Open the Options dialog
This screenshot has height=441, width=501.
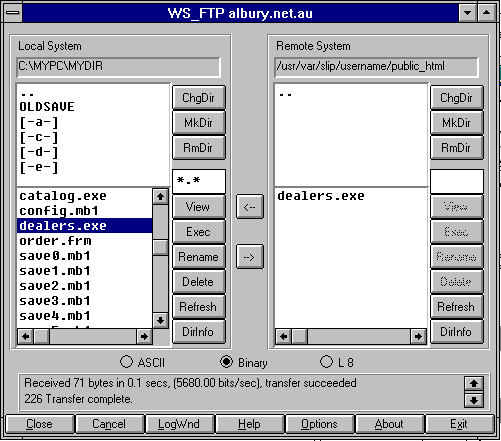(320, 424)
